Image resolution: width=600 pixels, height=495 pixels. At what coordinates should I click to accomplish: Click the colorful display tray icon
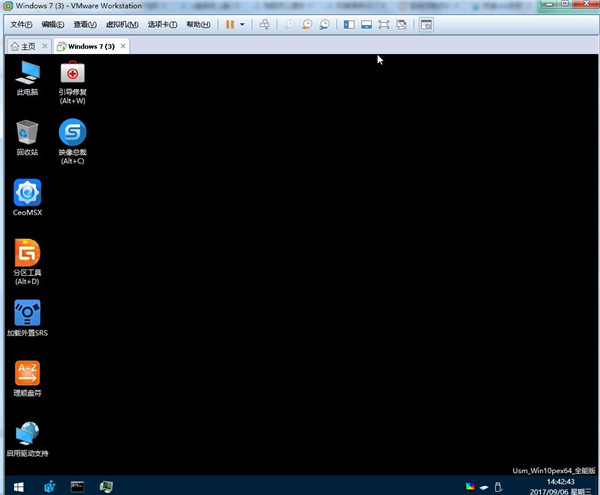tap(470, 487)
